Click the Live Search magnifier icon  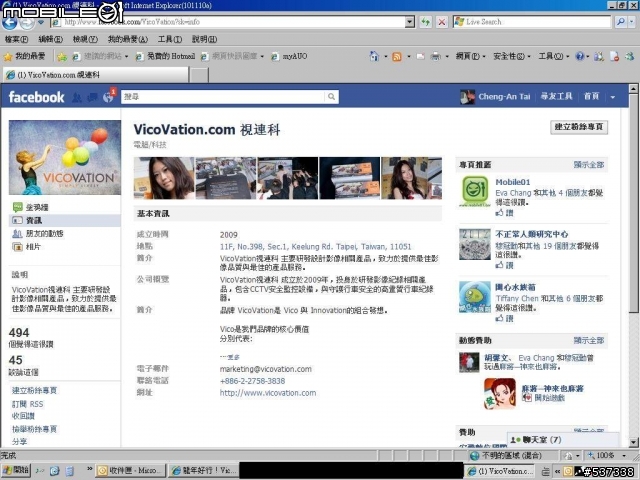tap(620, 22)
